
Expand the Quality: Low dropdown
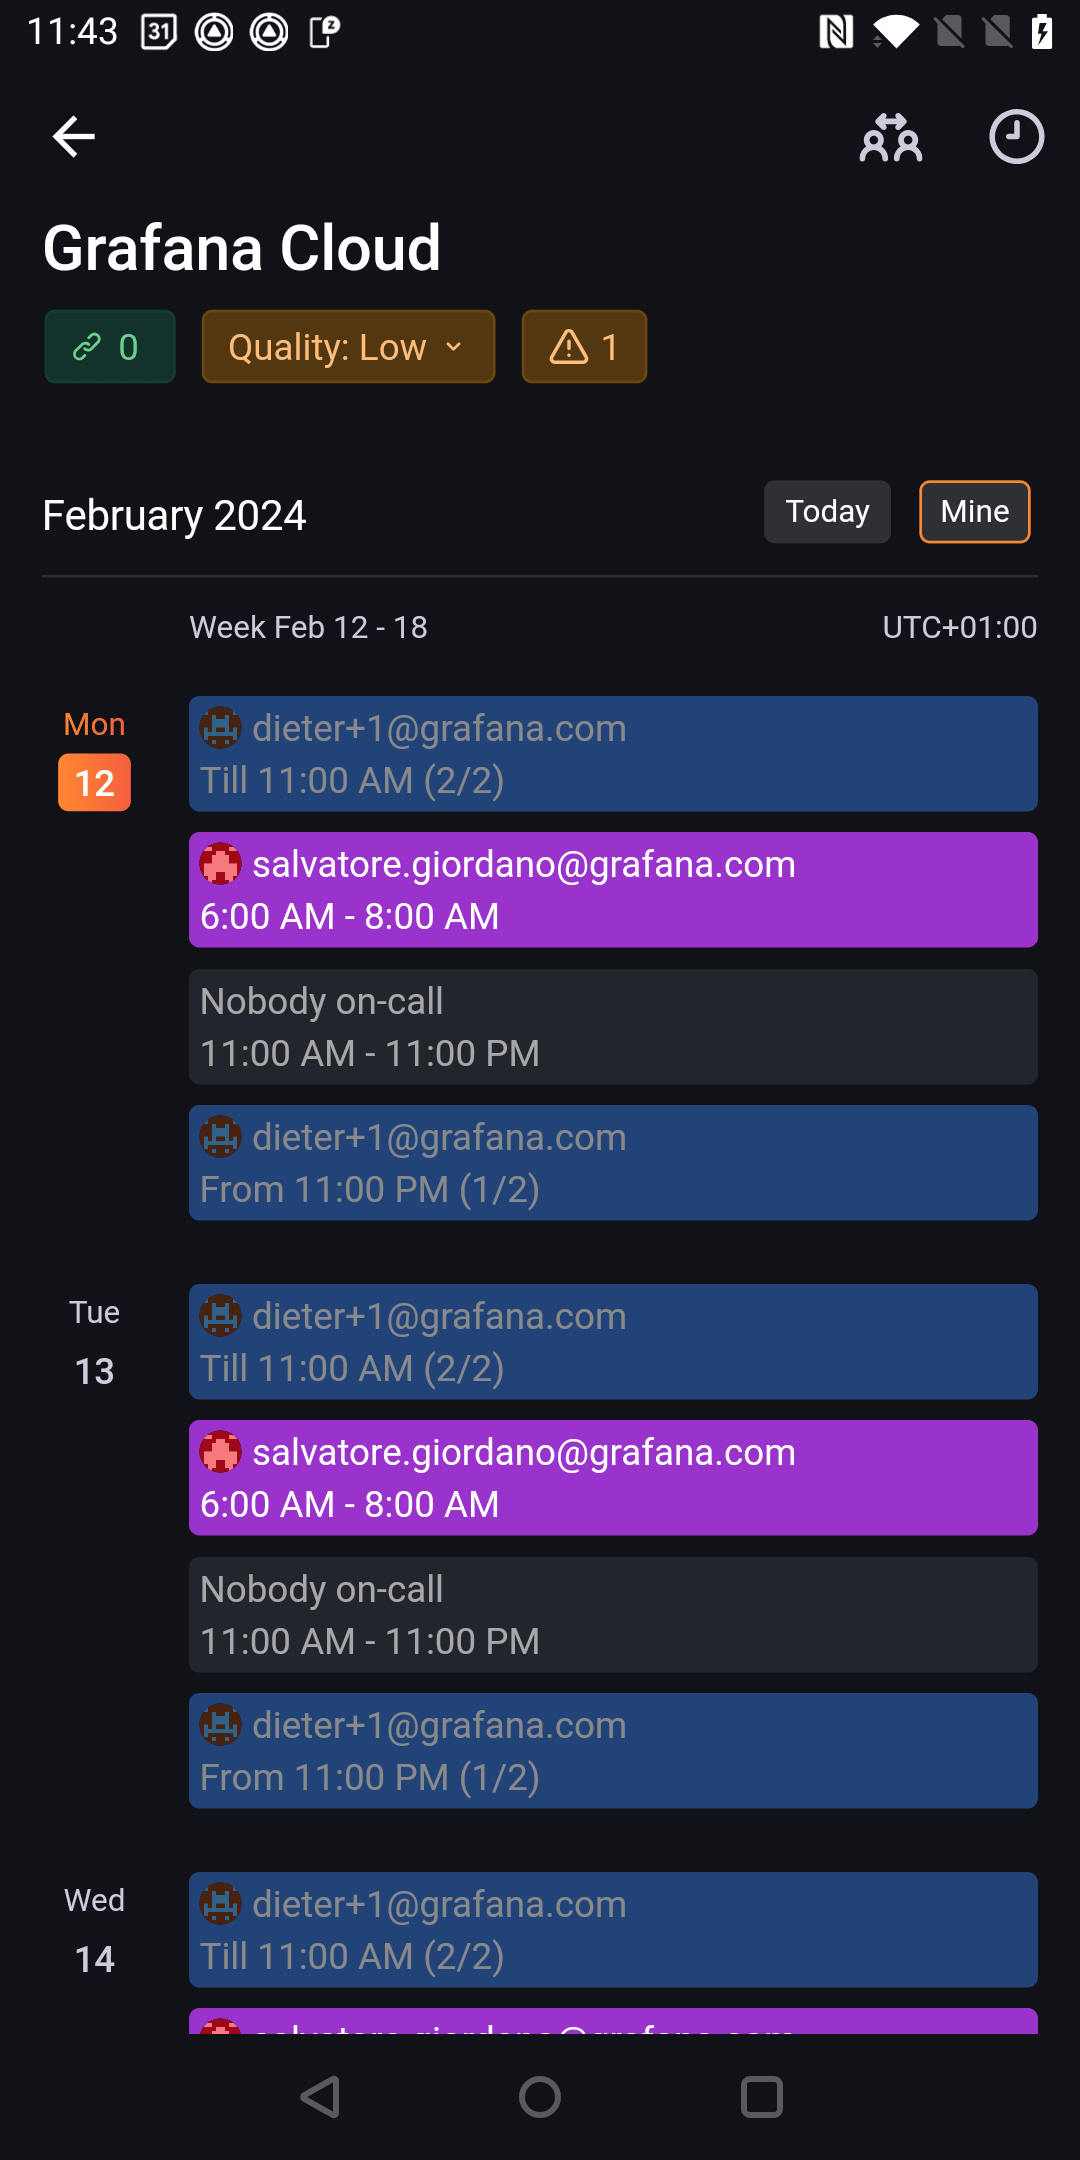coord(348,347)
